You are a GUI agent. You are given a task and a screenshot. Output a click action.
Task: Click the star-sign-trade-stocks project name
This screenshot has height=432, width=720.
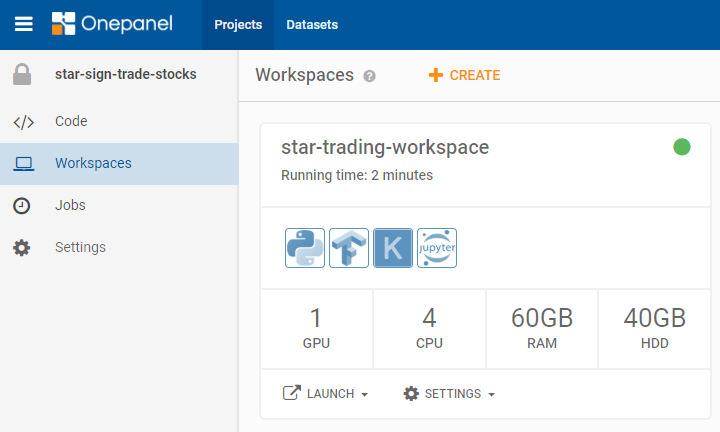(x=126, y=74)
